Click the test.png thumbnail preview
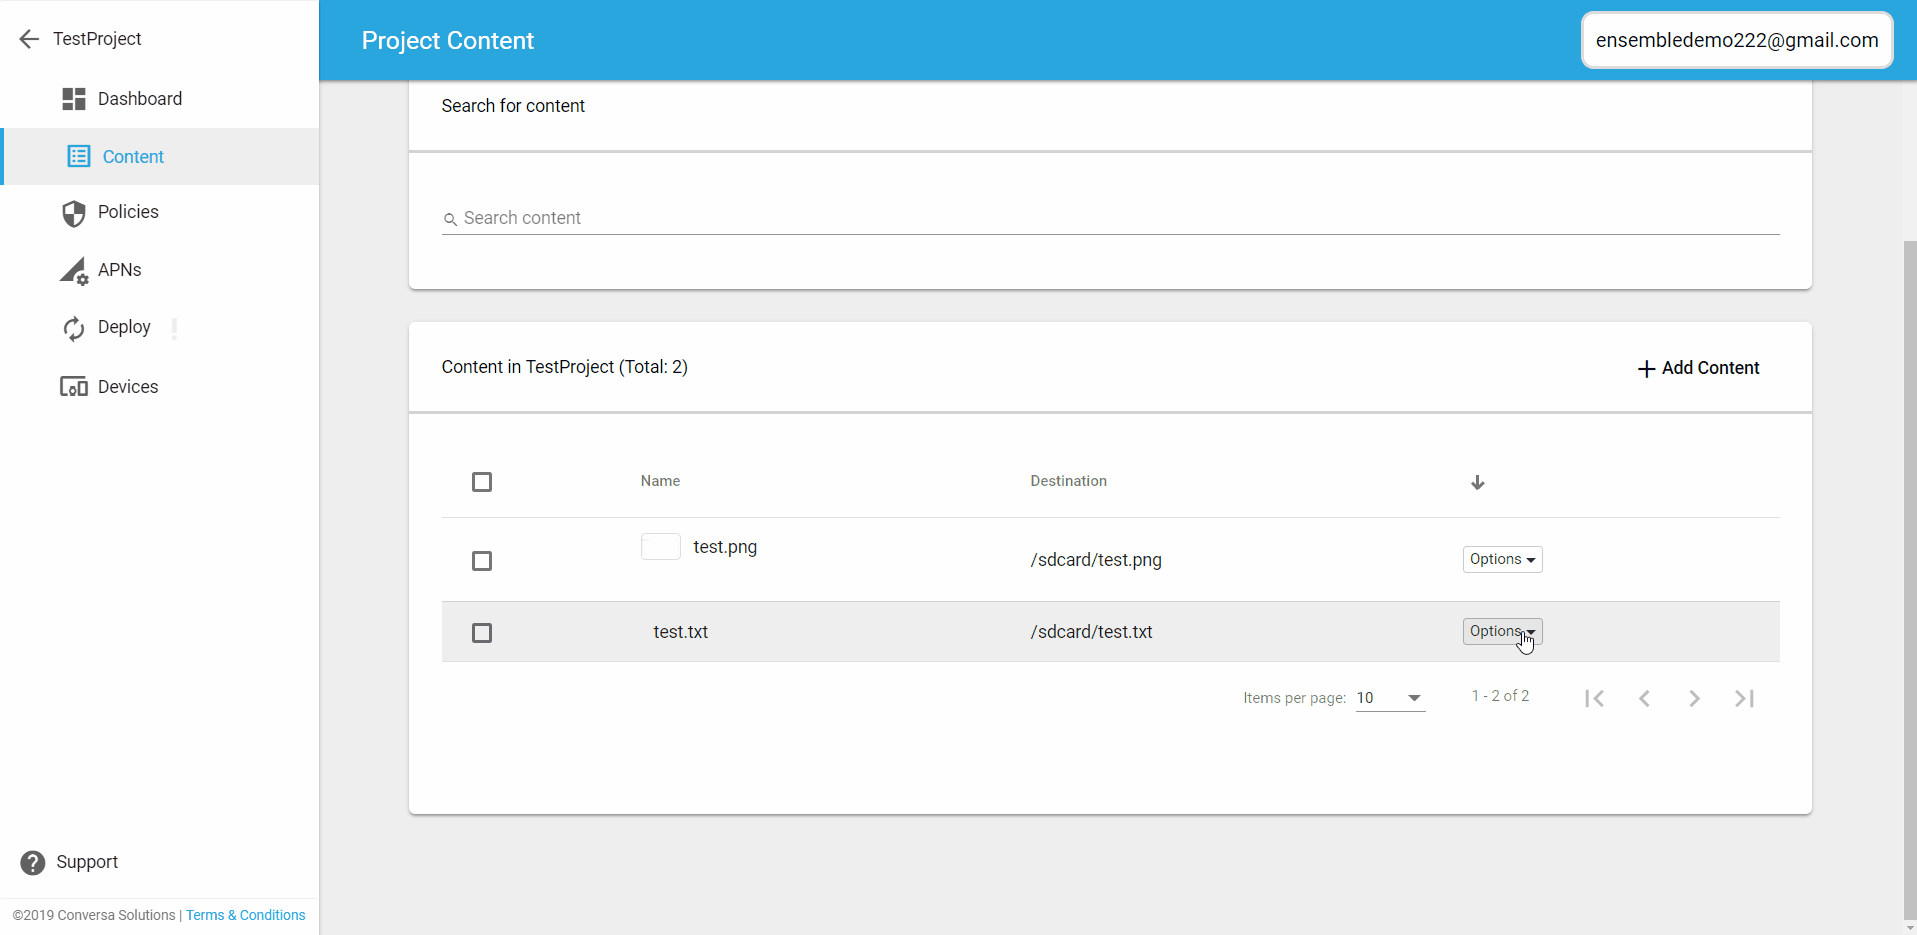1917x935 pixels. 660,547
